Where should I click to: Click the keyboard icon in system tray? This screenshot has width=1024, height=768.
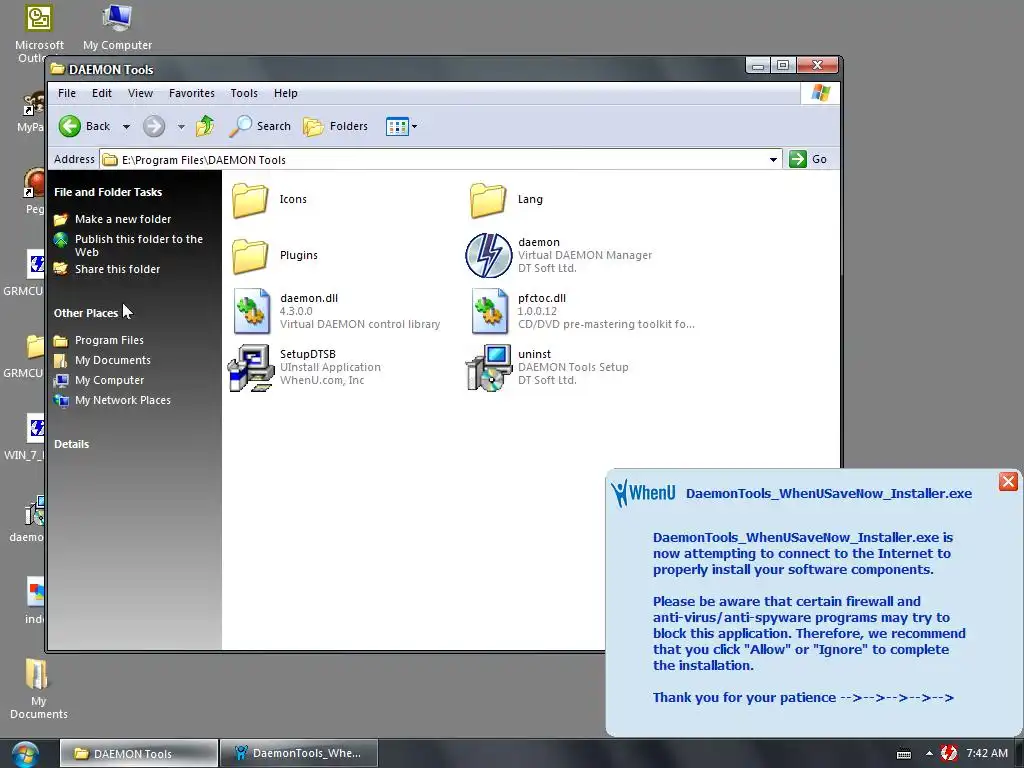pyautogui.click(x=904, y=754)
